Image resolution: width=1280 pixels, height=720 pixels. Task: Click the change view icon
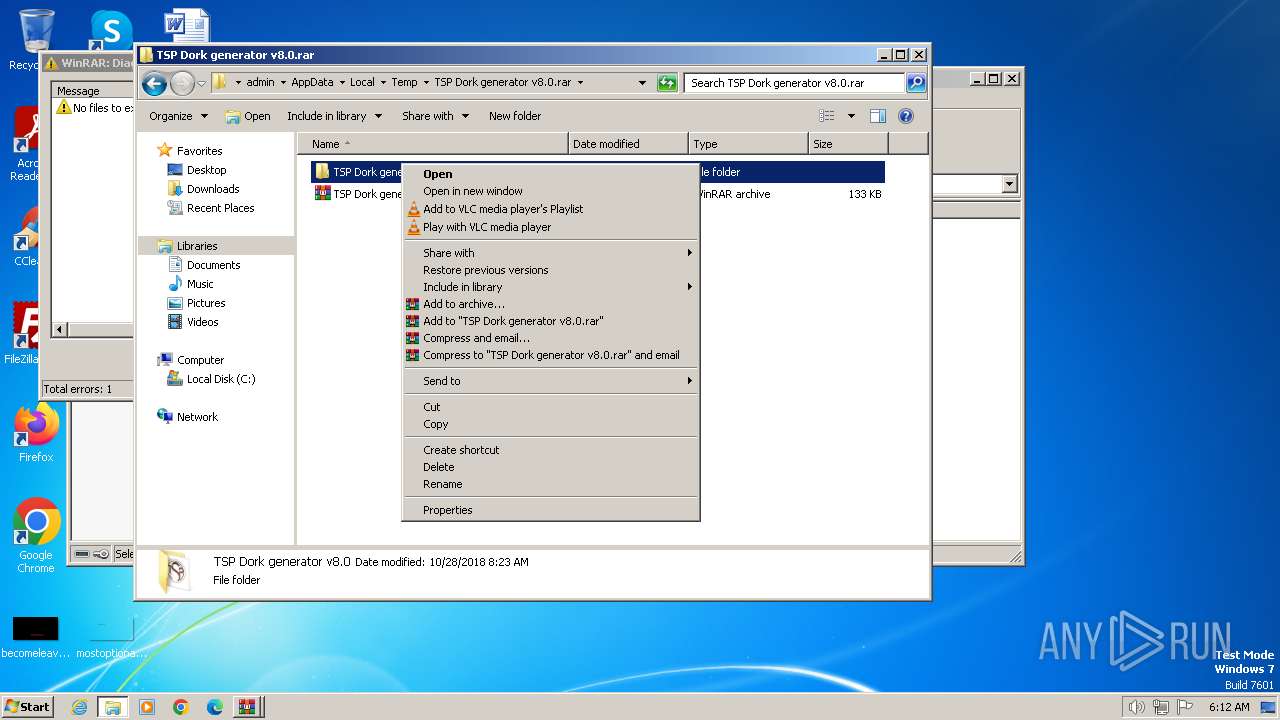[x=827, y=116]
